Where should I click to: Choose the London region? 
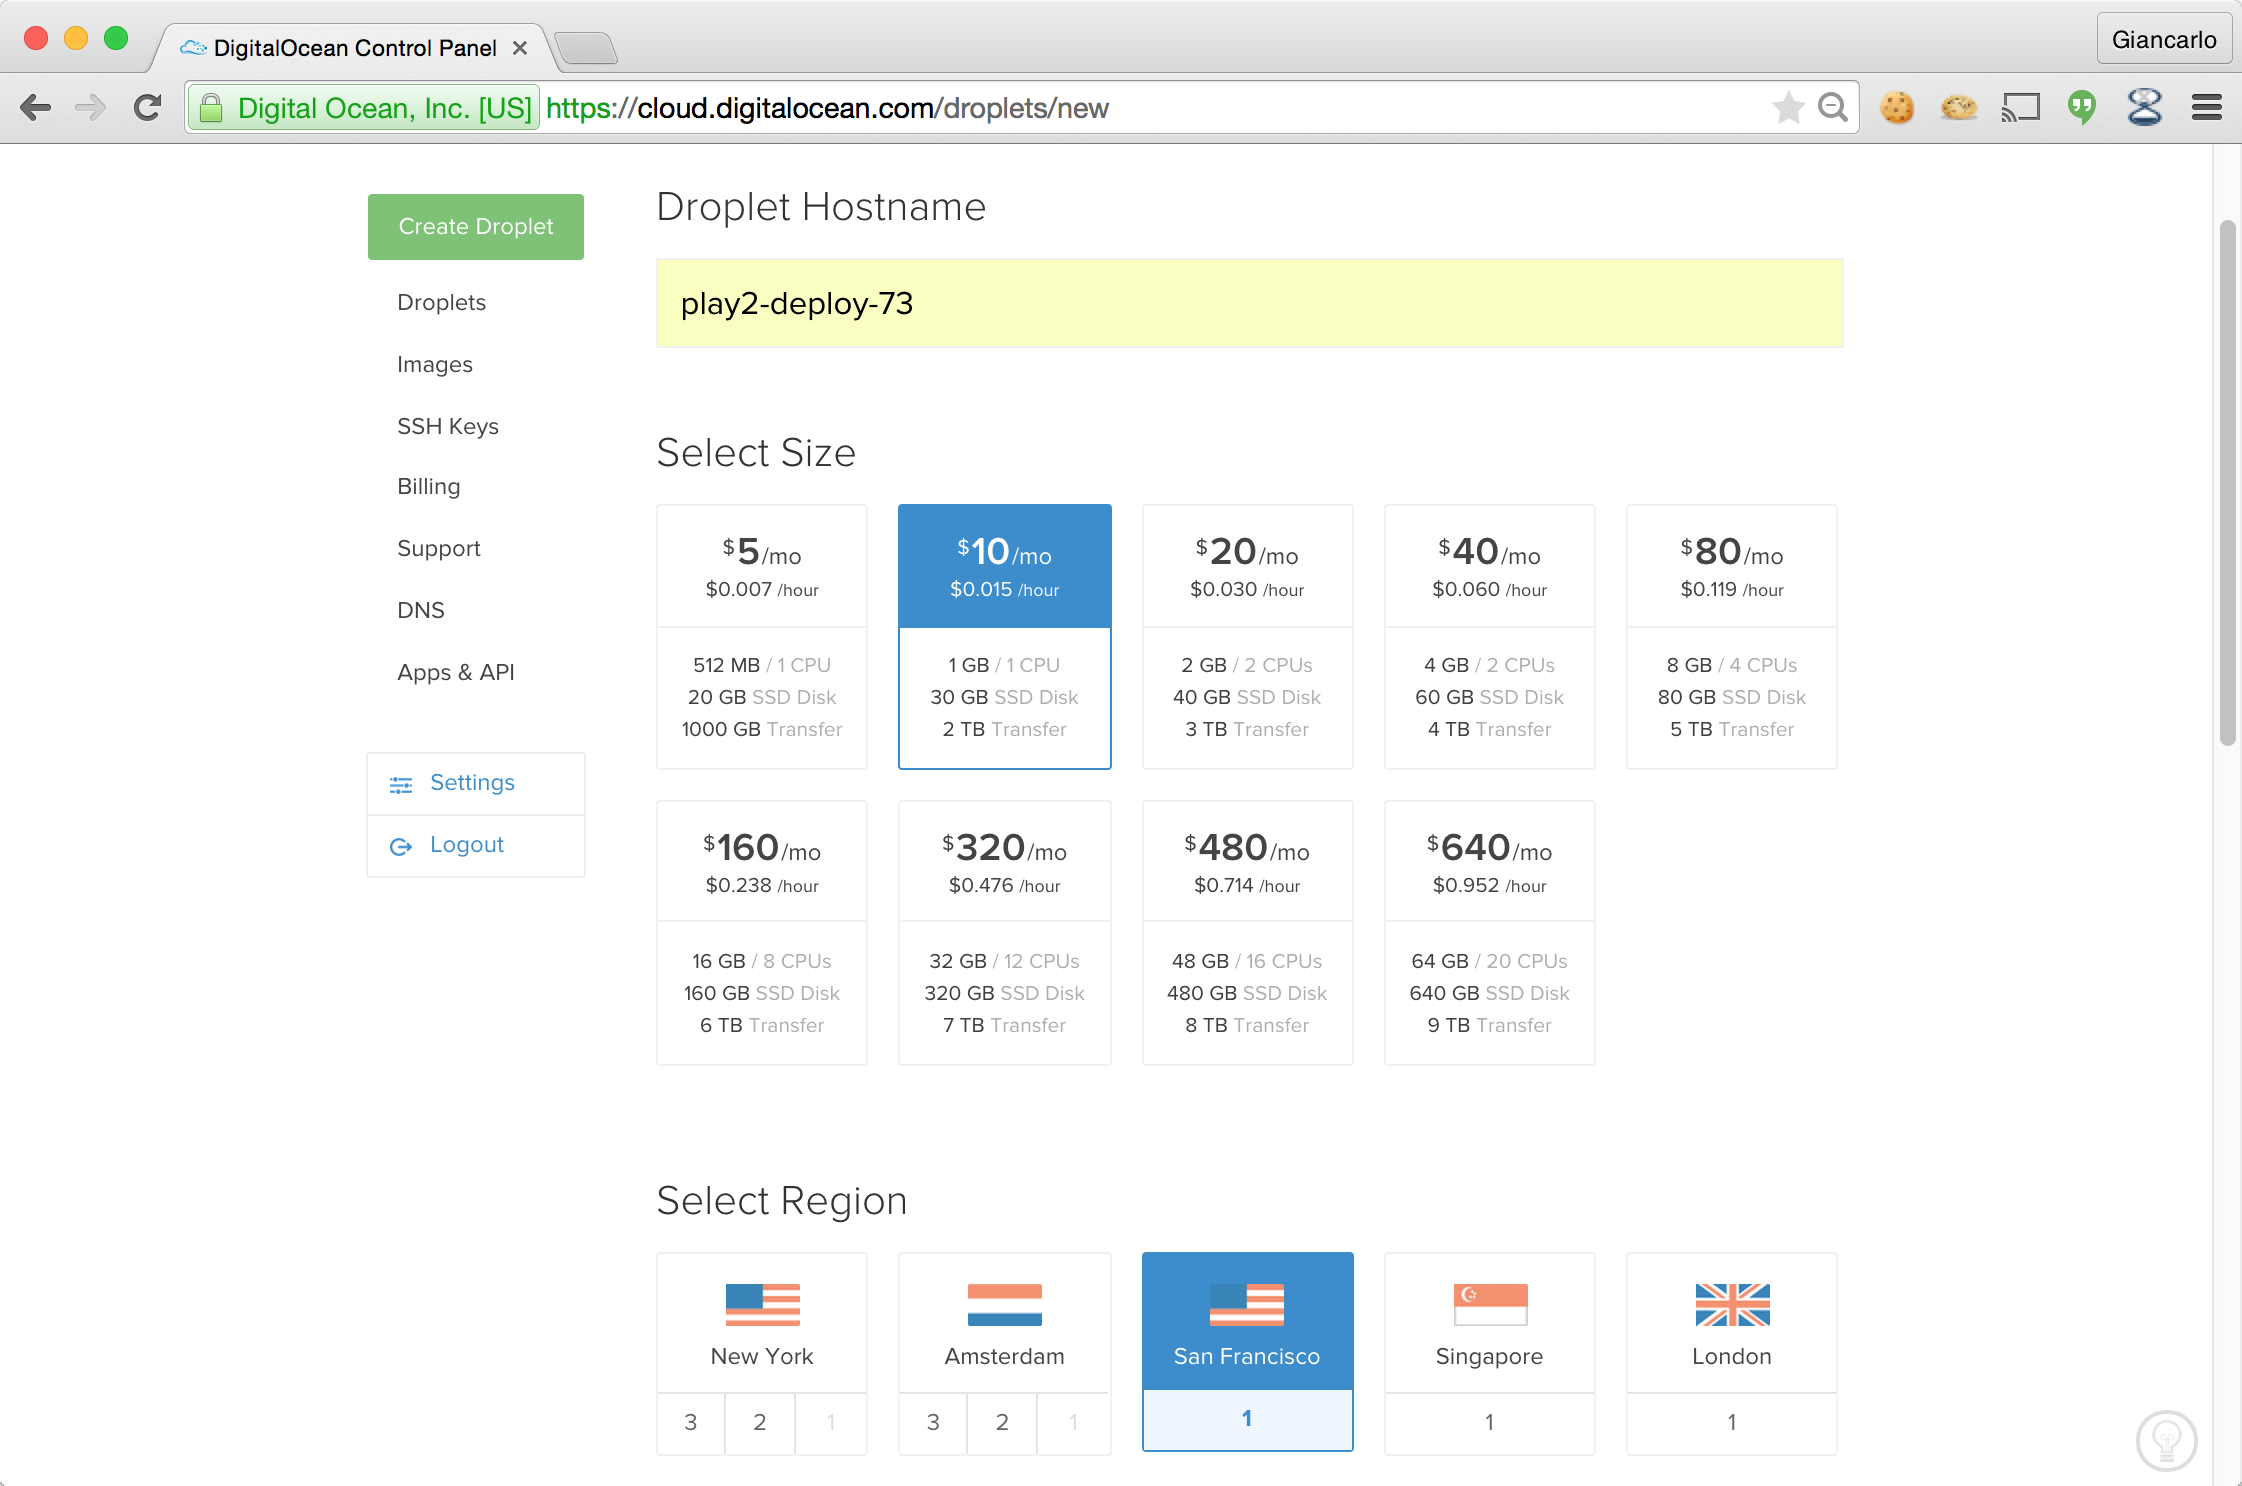coord(1732,1322)
